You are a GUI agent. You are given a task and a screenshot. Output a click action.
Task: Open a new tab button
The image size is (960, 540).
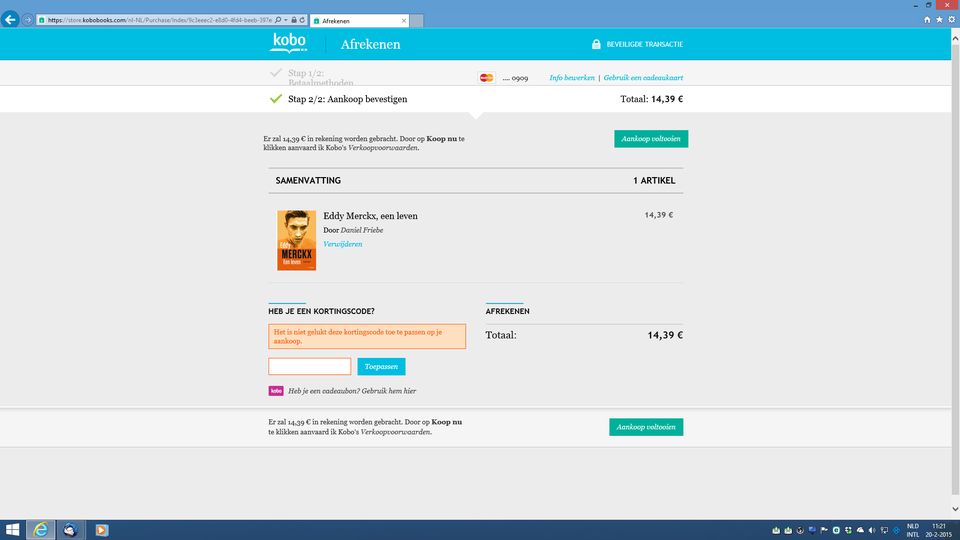[416, 21]
